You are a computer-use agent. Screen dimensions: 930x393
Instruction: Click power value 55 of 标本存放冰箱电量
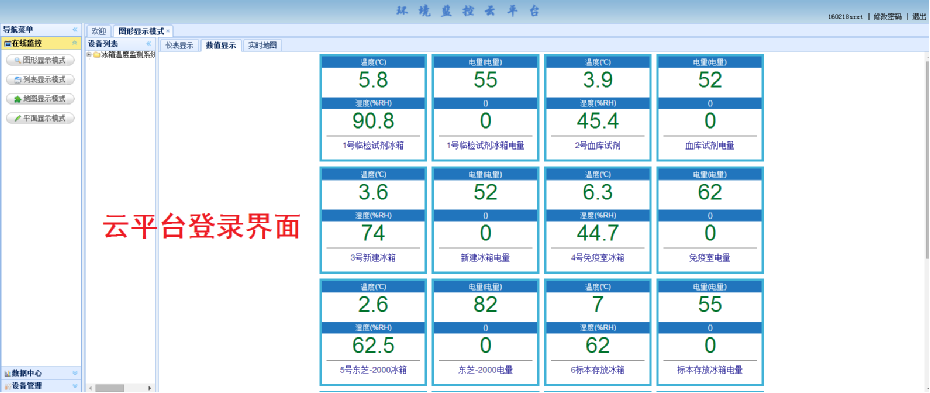click(710, 305)
